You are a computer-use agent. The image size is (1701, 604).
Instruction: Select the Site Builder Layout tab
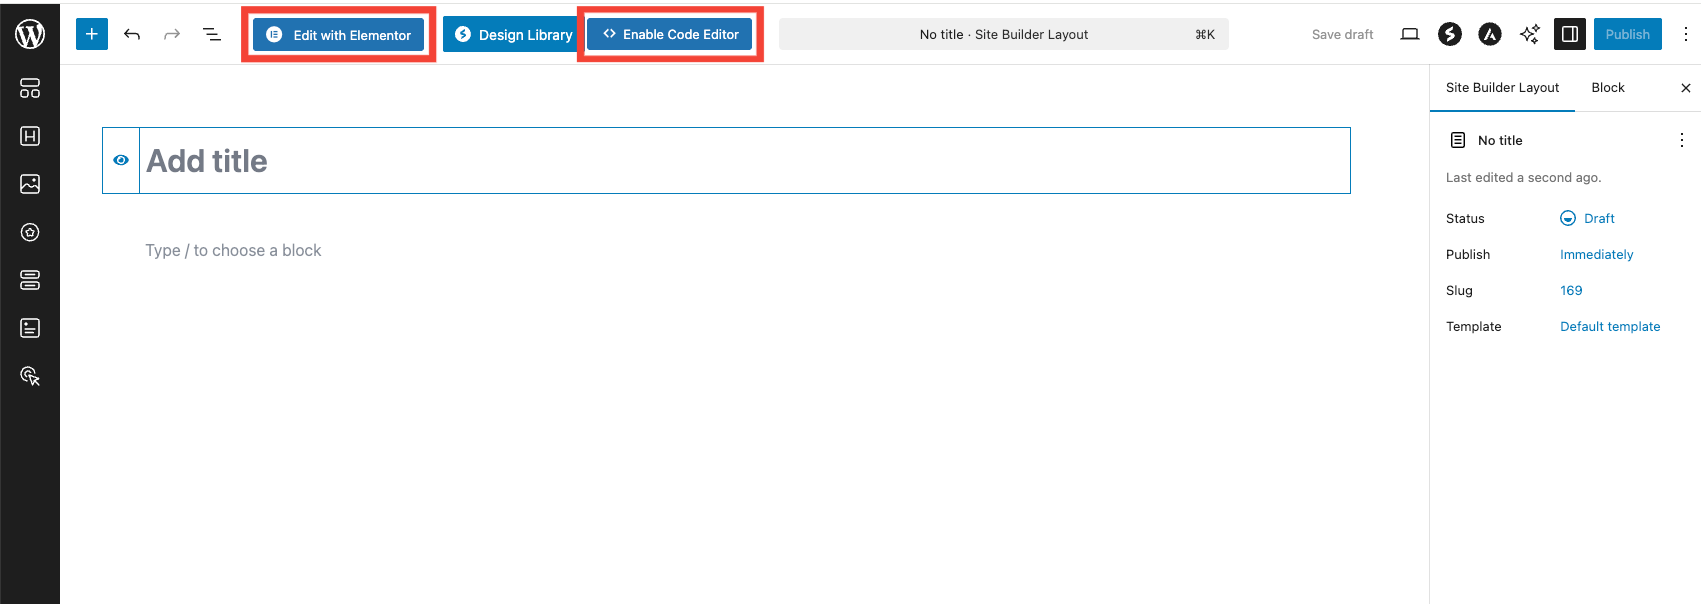1502,87
